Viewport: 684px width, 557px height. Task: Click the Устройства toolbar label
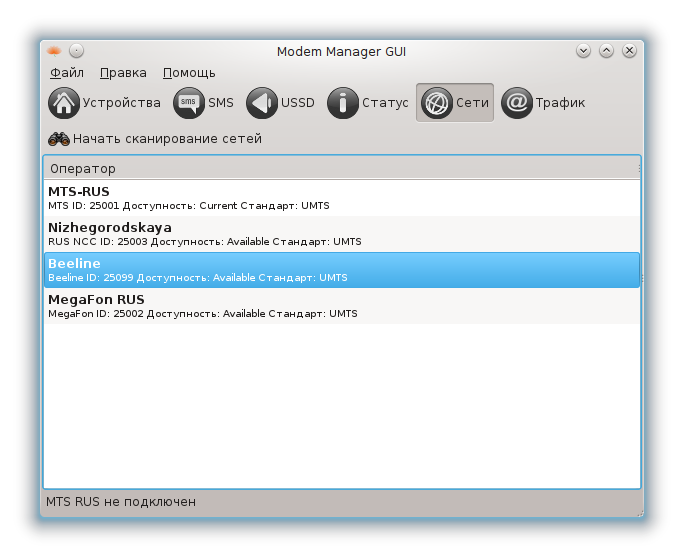coord(122,103)
